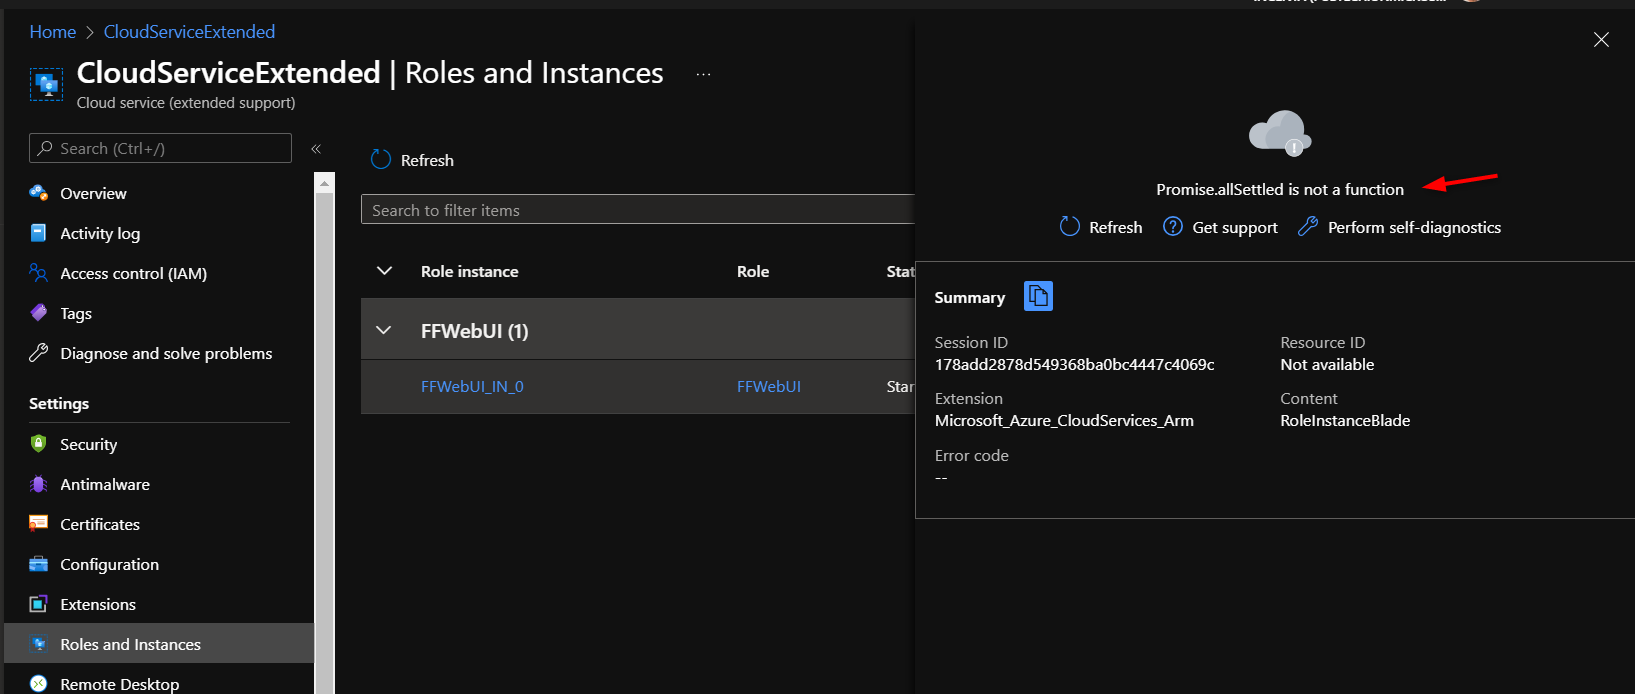Click the Get support question mark icon
This screenshot has width=1635, height=694.
pos(1173,227)
